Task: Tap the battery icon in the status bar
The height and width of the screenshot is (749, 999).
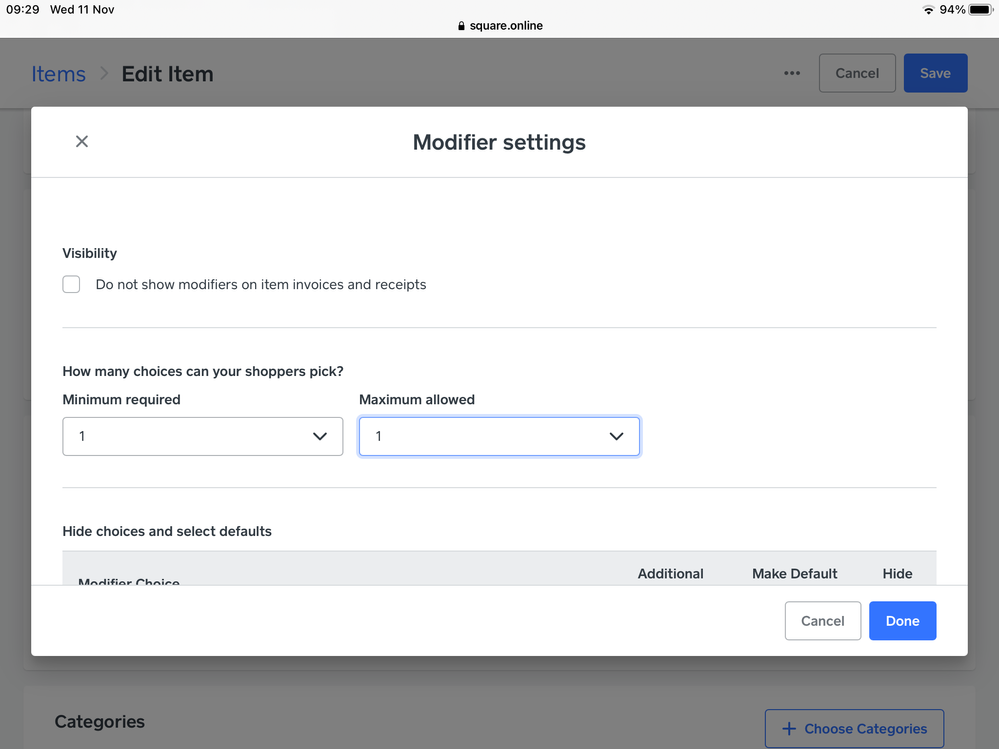Action: point(980,10)
